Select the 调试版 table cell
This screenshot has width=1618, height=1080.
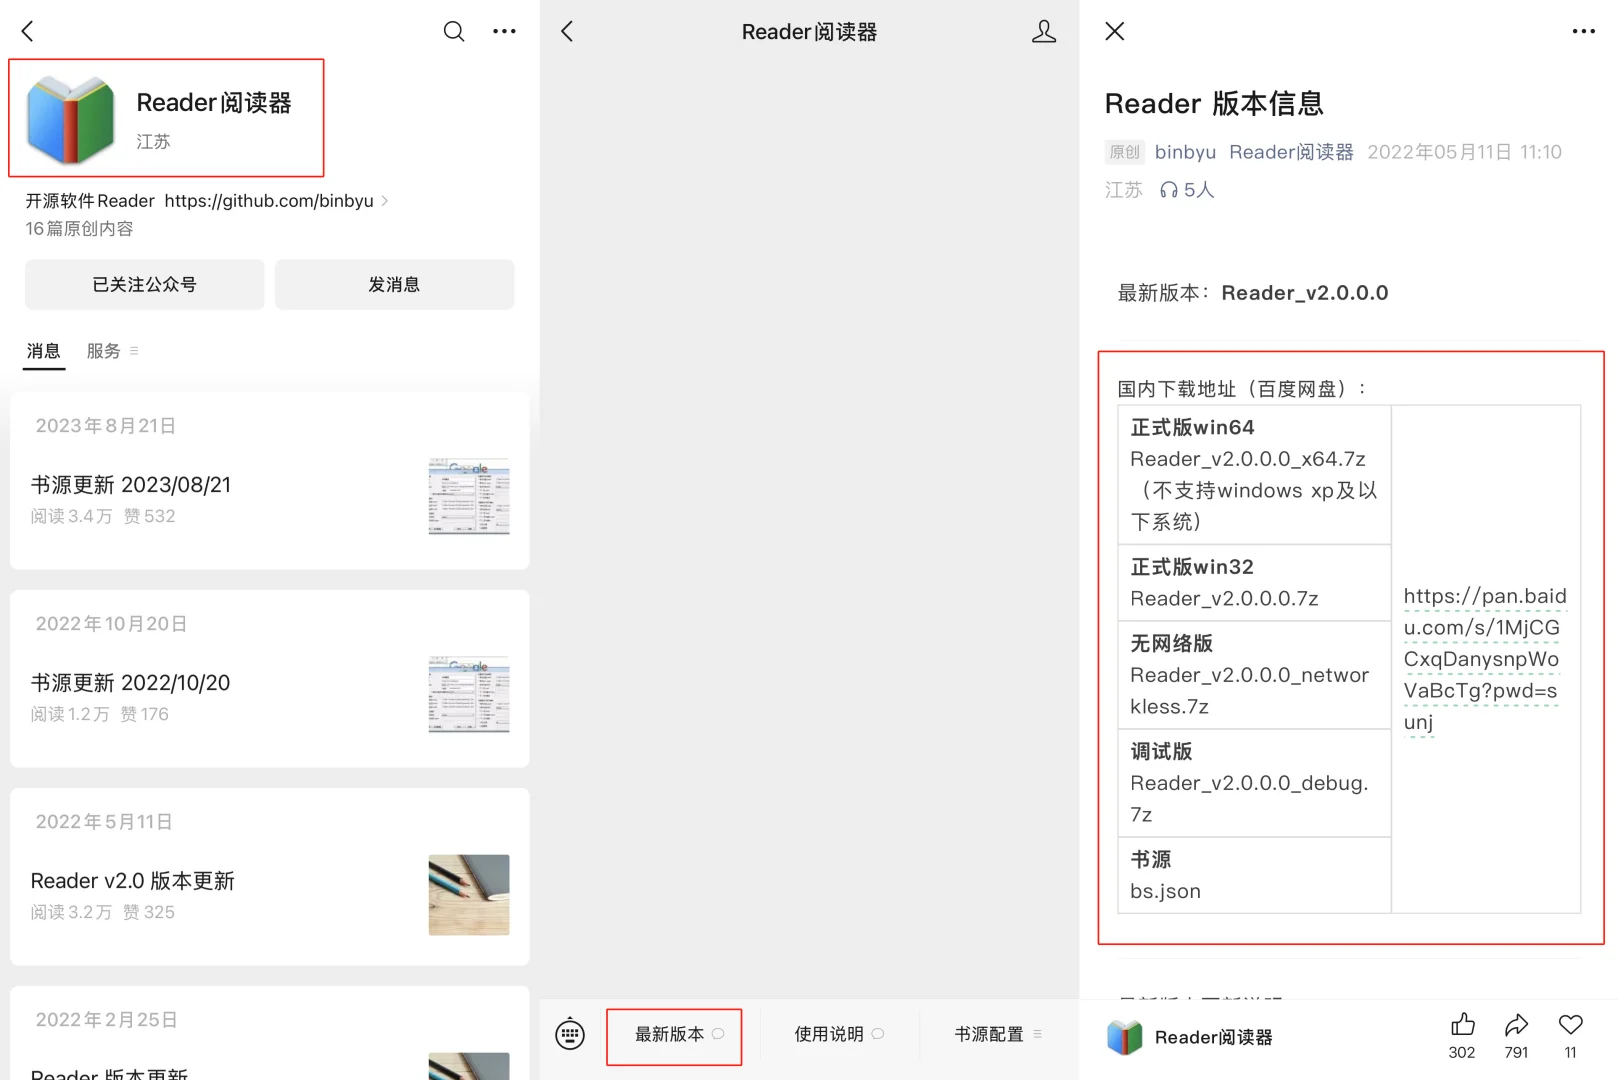1254,782
